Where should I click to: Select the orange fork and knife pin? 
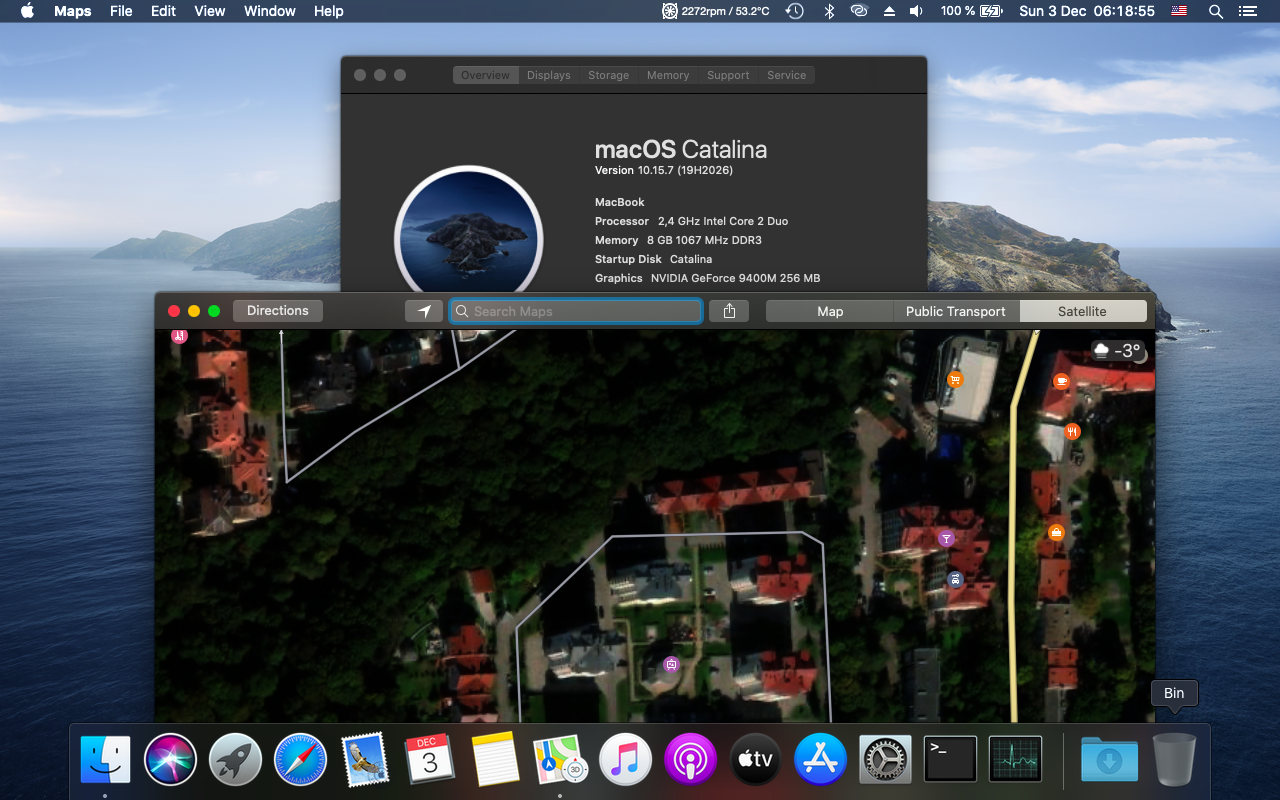pos(1072,432)
